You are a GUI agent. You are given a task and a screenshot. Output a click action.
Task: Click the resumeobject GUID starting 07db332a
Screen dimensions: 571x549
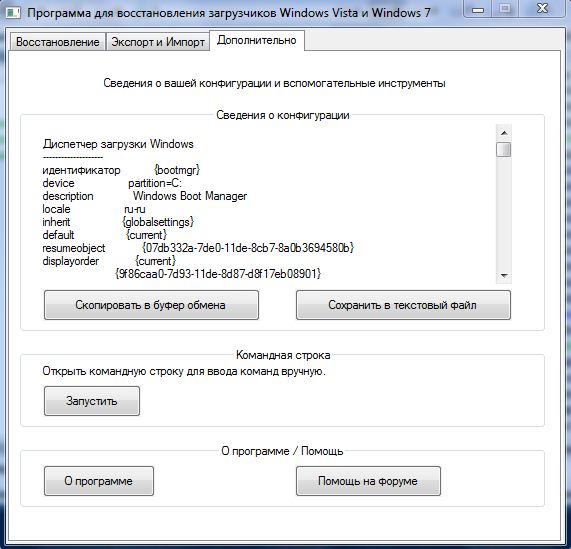(248, 248)
